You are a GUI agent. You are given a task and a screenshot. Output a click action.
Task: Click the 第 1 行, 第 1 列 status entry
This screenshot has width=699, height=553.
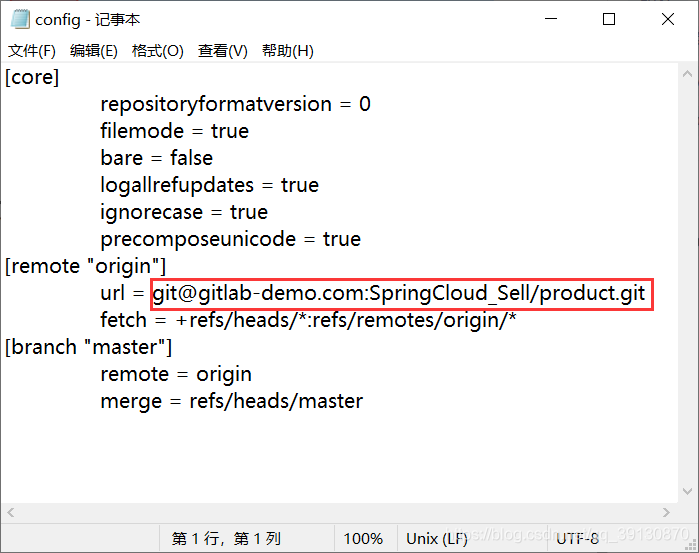click(x=226, y=539)
